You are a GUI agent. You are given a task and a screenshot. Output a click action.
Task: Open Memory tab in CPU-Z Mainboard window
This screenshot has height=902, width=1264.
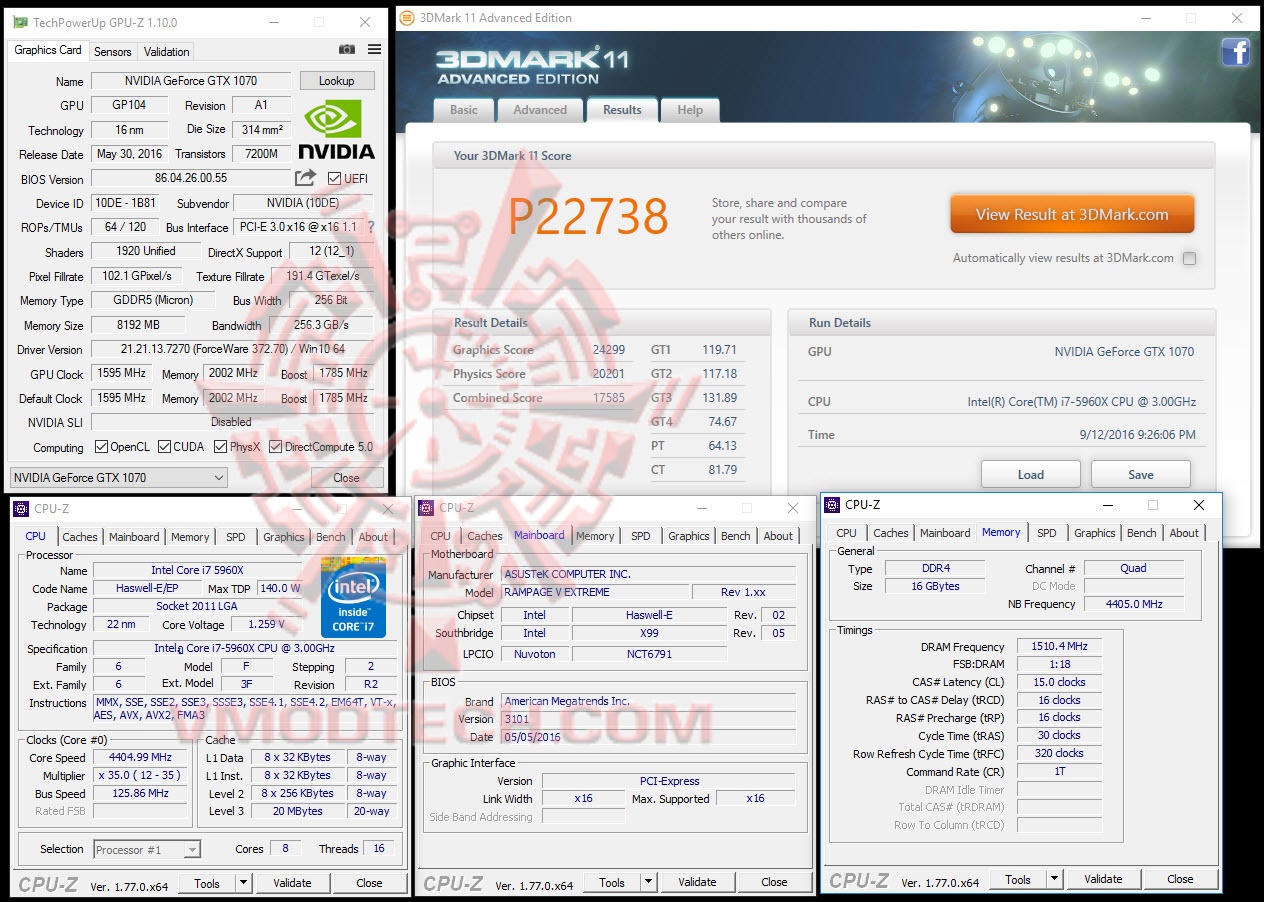coord(595,536)
